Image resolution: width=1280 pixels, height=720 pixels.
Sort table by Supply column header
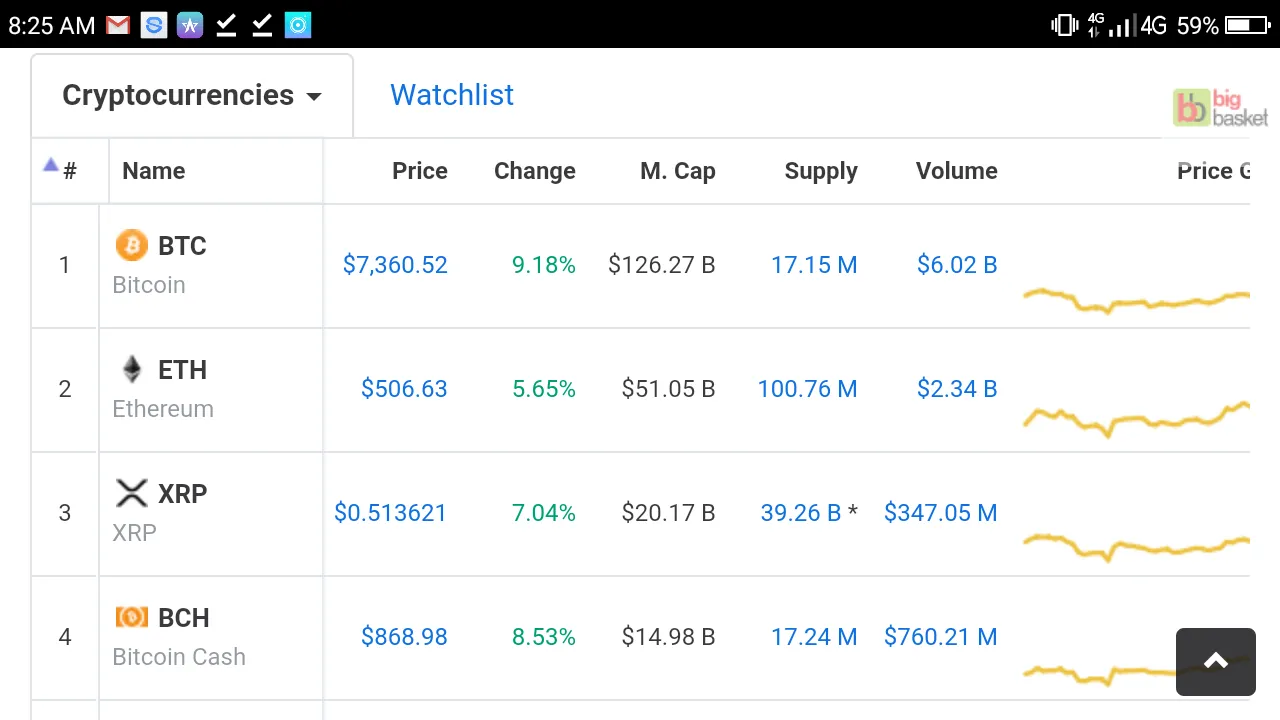coord(821,171)
